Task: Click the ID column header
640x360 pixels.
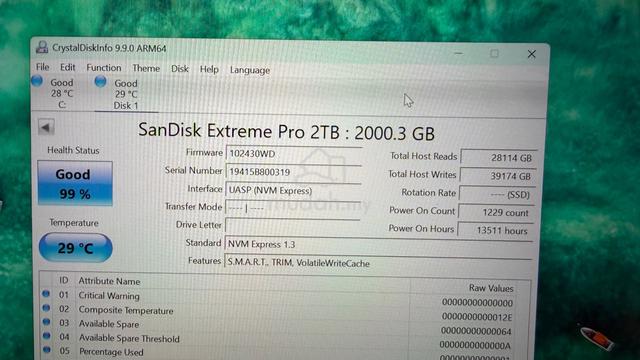Action: click(63, 280)
